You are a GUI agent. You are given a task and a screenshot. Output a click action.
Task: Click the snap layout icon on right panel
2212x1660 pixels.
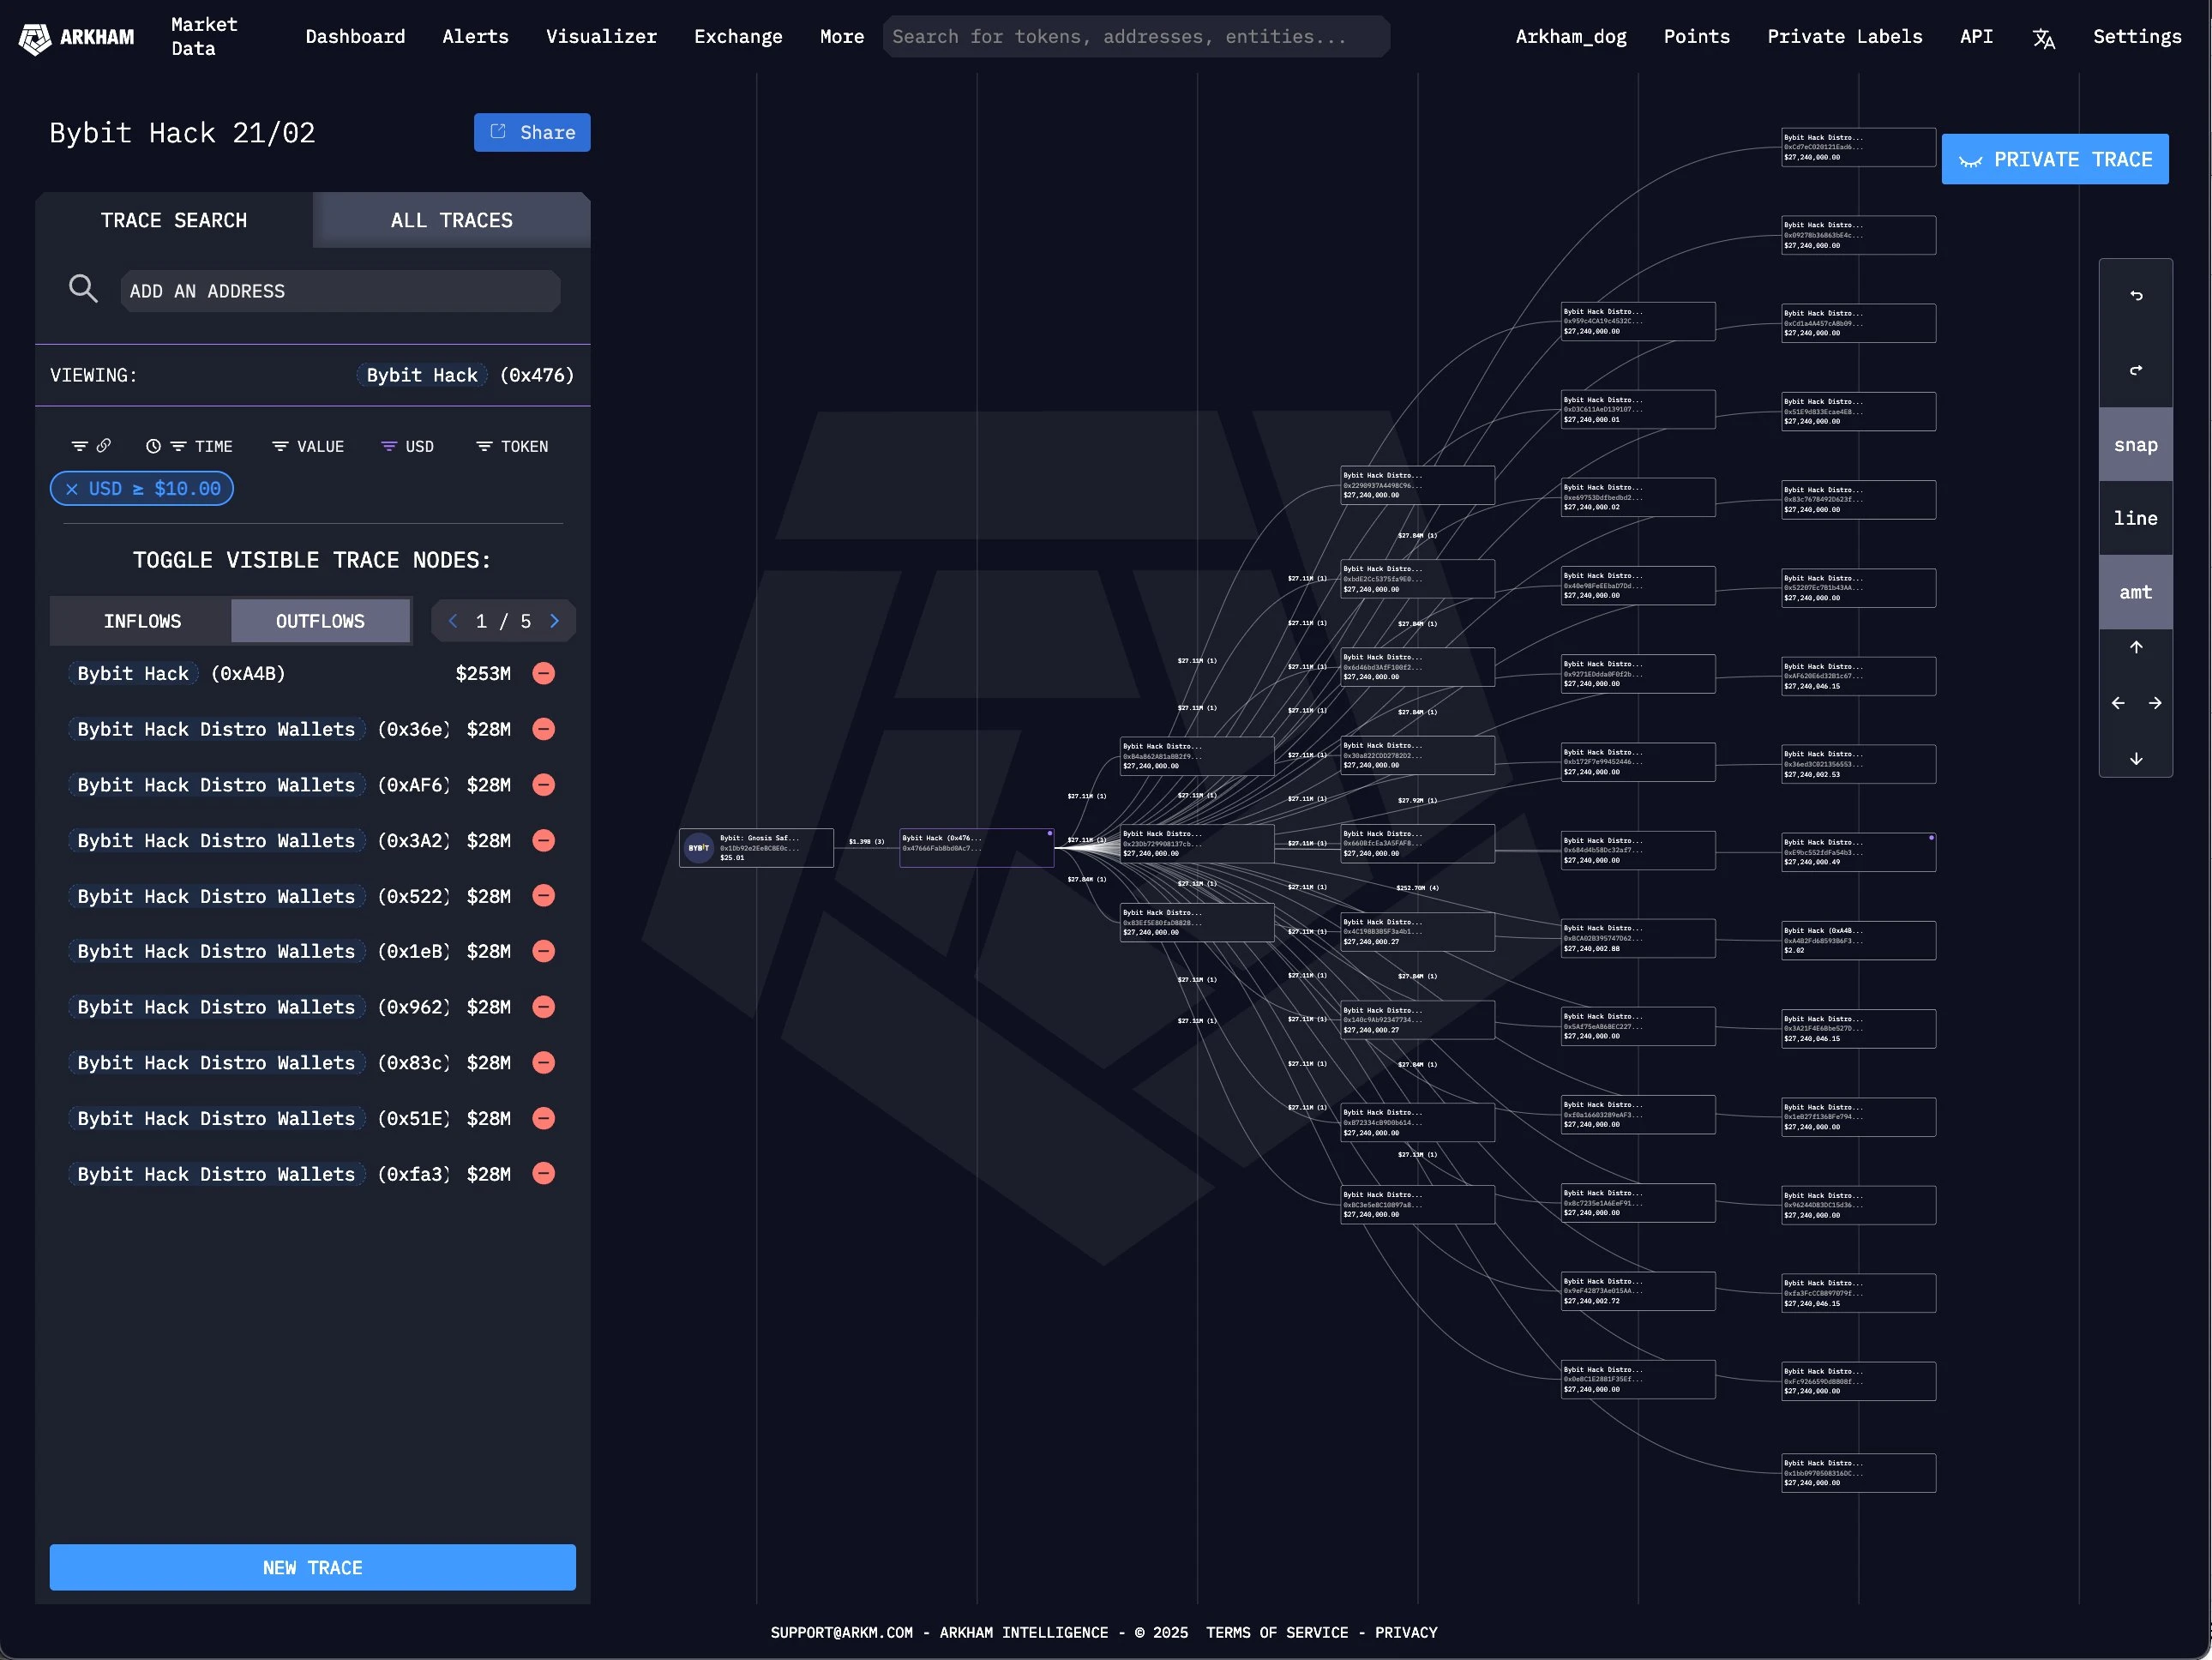(2134, 445)
